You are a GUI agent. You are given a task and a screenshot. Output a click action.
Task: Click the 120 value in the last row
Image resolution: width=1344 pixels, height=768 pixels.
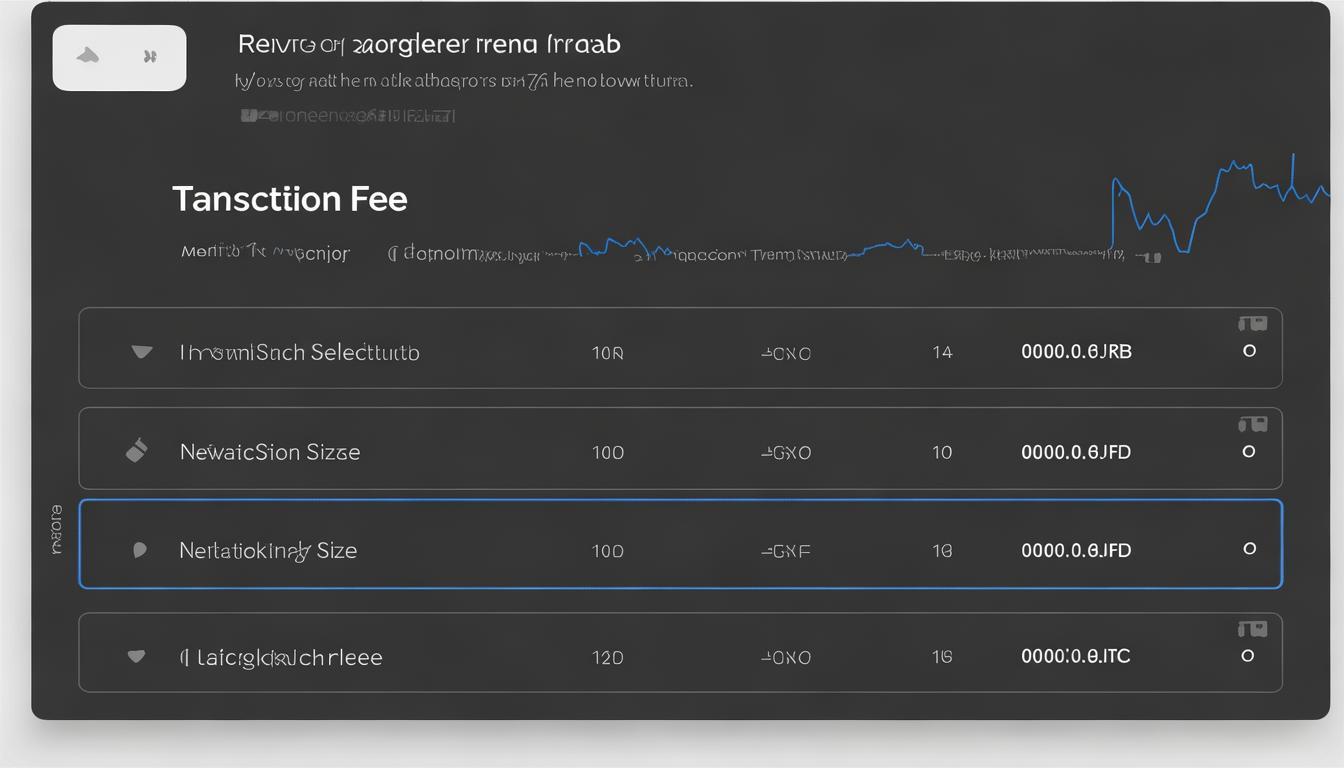pos(607,657)
